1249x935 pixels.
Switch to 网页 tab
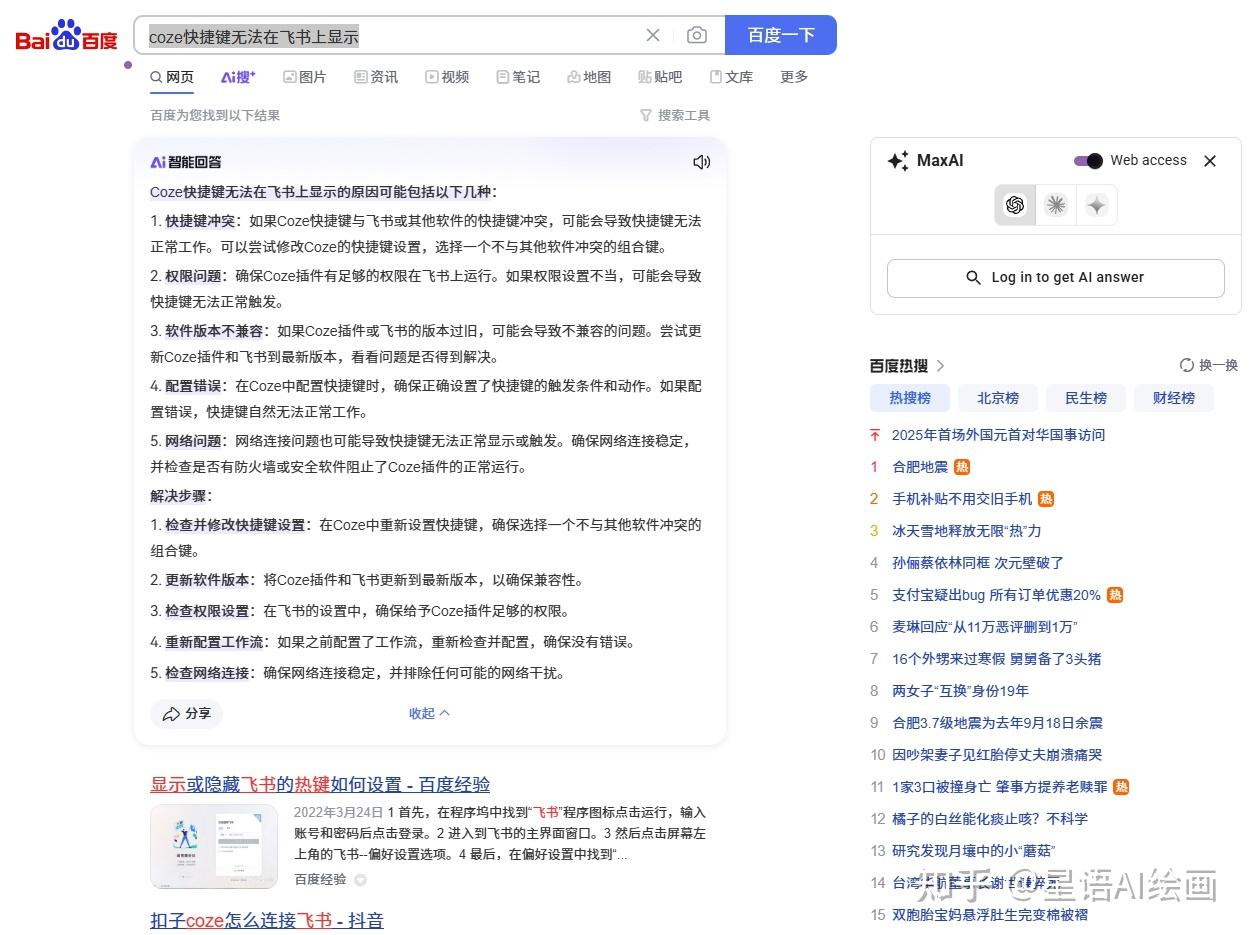[172, 77]
